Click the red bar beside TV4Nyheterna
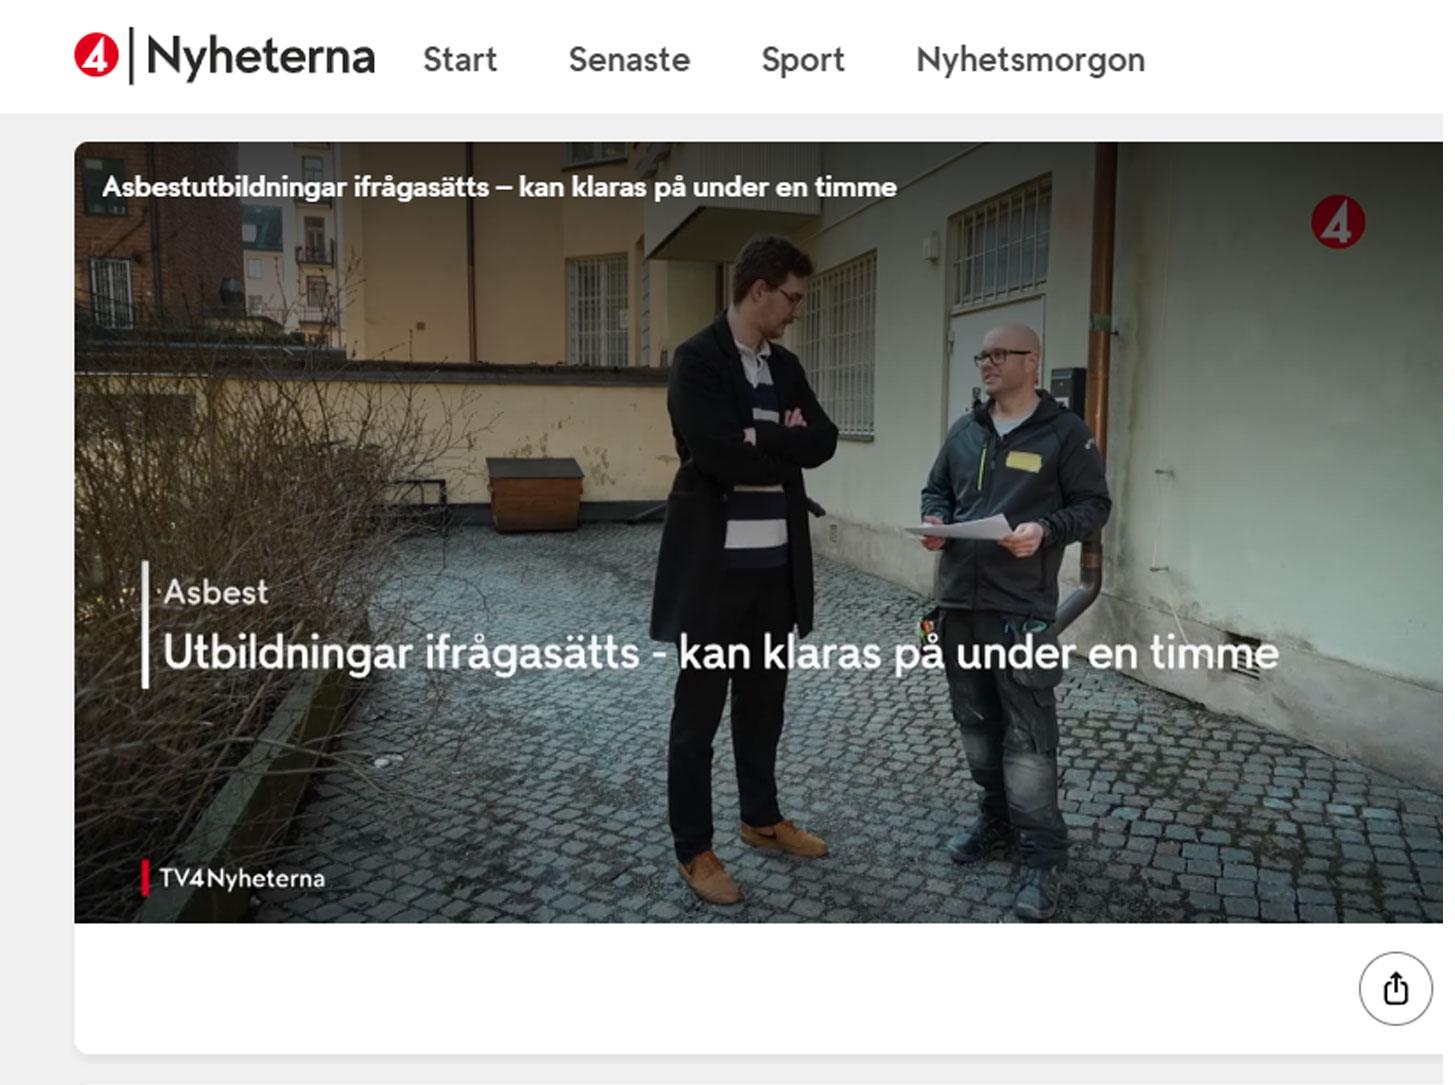This screenshot has height=1085, width=1455. click(146, 878)
